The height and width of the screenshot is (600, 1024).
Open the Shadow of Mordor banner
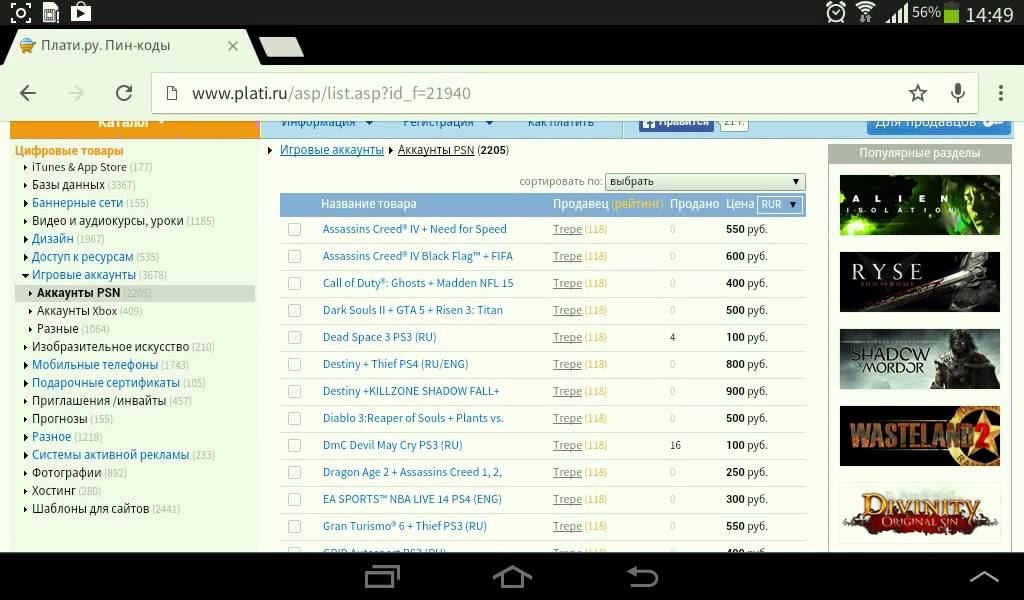tap(920, 359)
